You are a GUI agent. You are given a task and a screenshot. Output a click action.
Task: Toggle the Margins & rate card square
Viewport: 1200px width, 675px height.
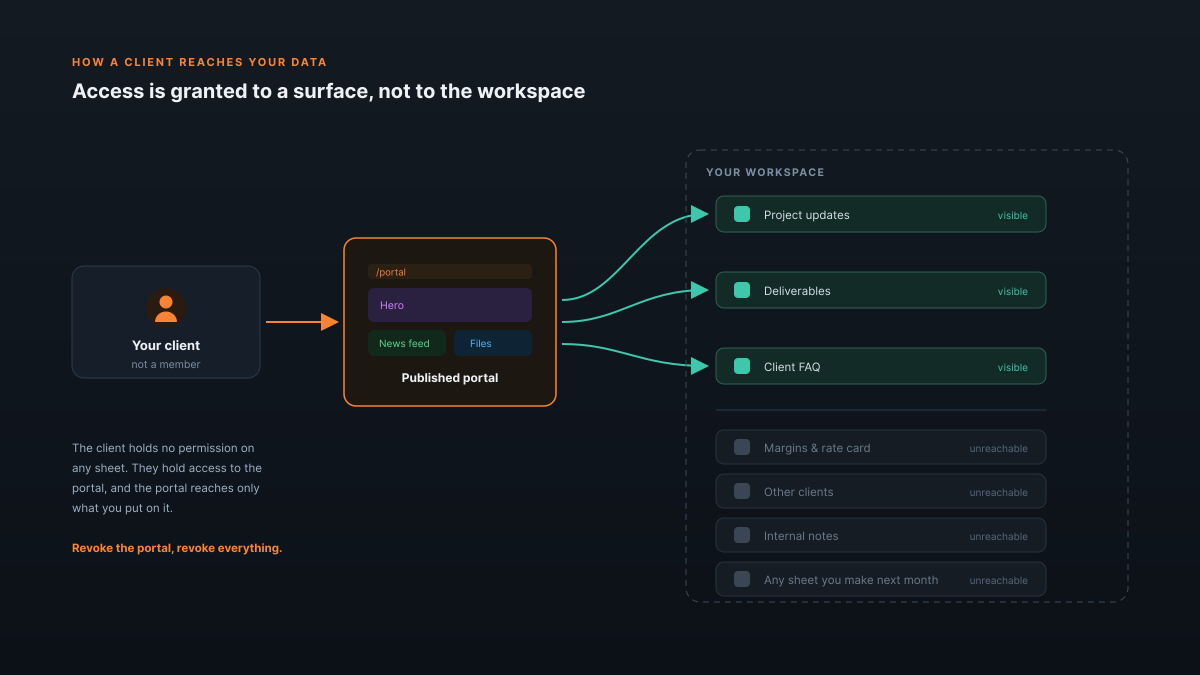[x=742, y=447]
